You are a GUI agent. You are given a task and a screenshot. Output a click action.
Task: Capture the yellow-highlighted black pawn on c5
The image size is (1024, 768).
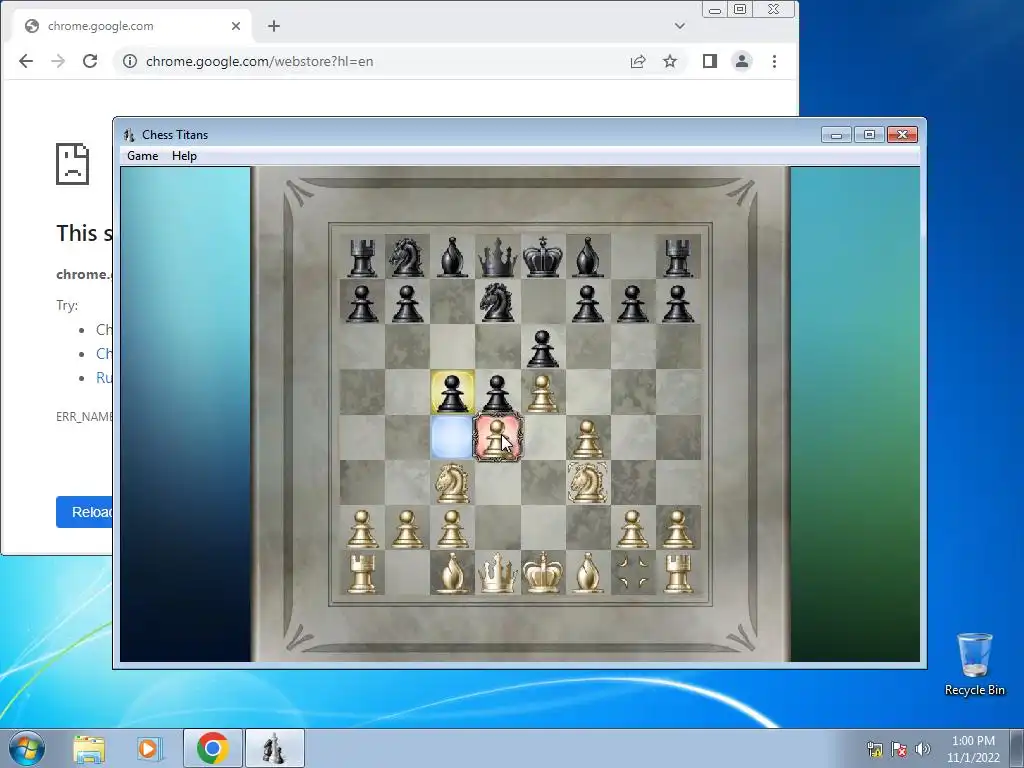coord(453,392)
